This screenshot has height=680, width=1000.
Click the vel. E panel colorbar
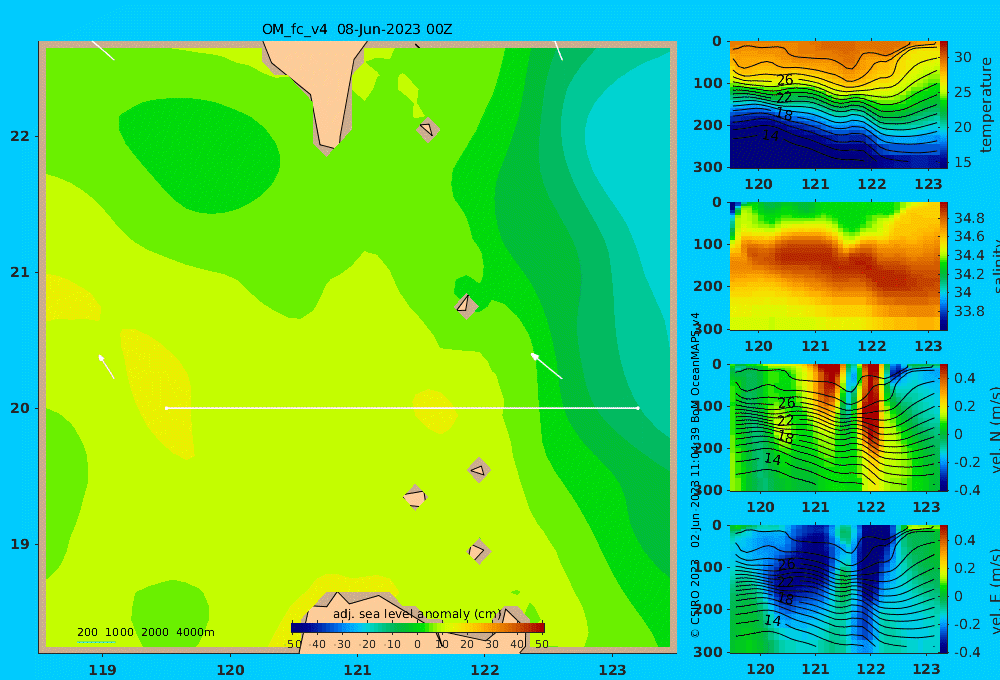(x=943, y=589)
